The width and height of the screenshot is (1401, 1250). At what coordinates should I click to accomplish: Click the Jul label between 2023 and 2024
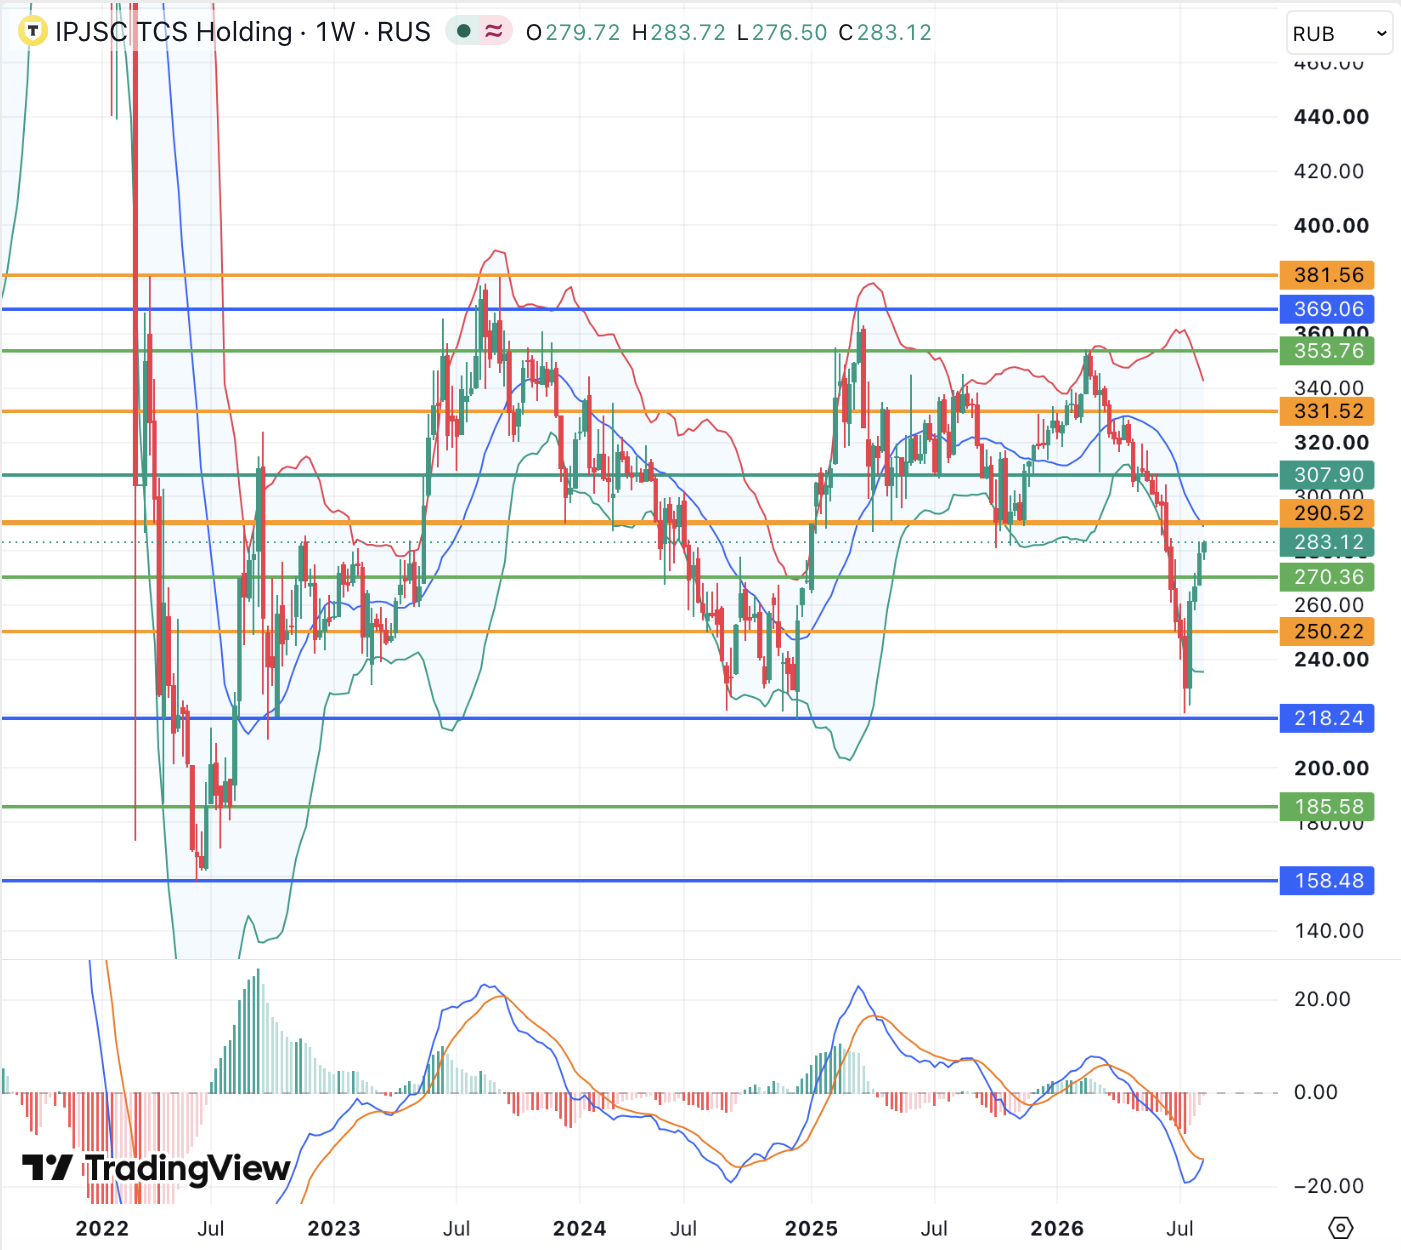tap(457, 1229)
